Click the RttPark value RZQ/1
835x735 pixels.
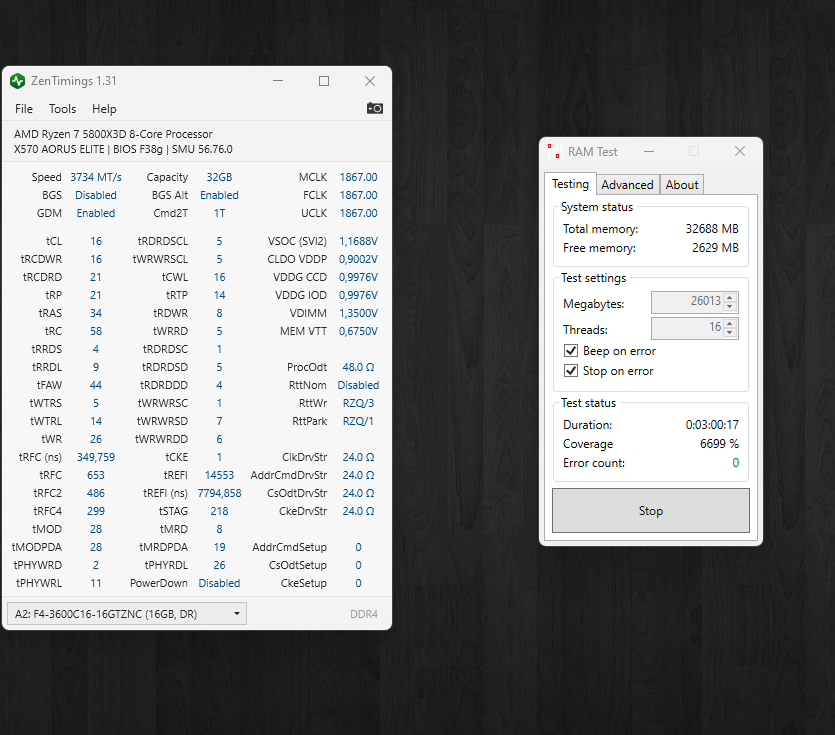click(x=358, y=421)
